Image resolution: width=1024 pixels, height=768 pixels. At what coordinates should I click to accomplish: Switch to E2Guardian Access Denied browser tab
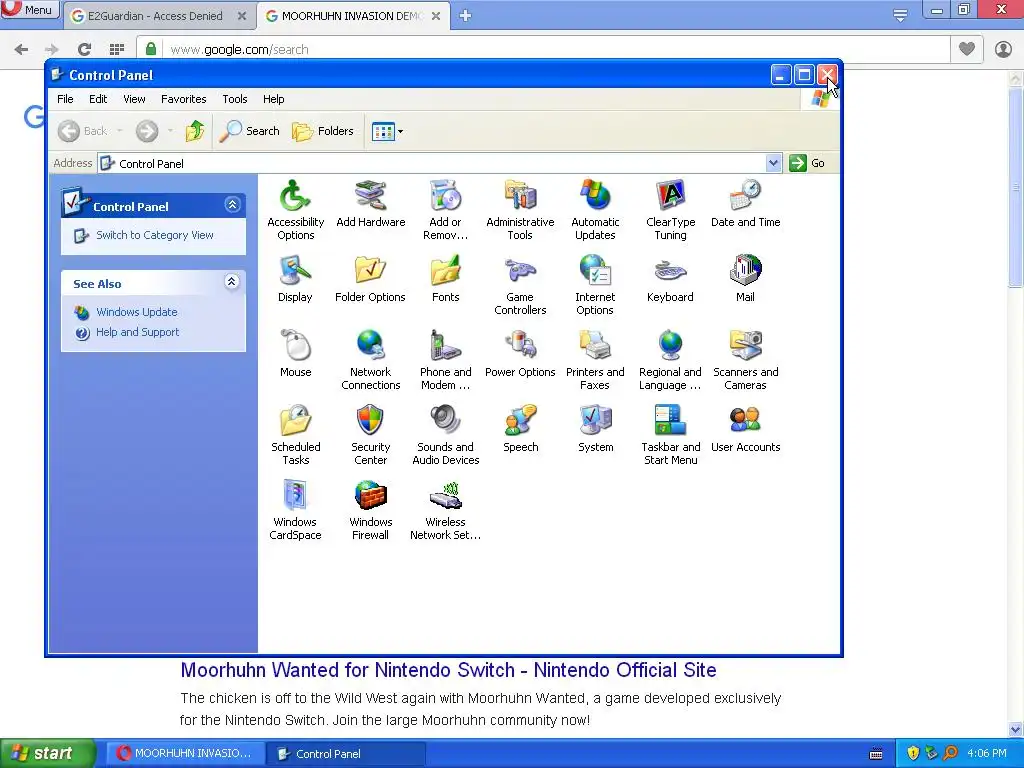pyautogui.click(x=155, y=16)
